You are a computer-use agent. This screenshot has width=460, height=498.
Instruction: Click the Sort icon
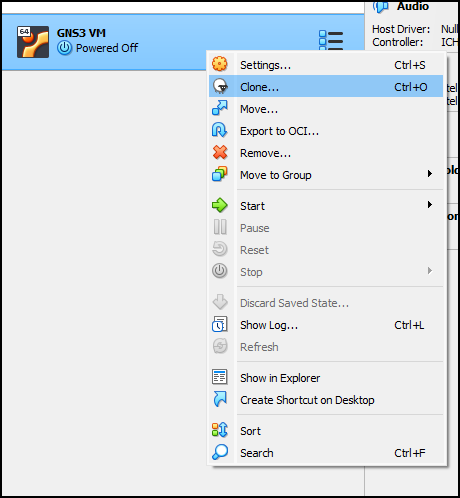click(x=220, y=430)
